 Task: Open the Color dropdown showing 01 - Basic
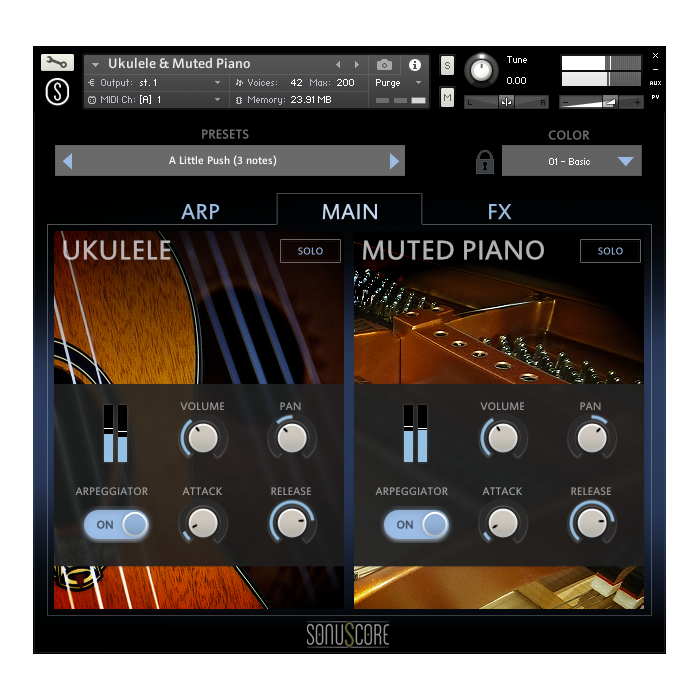571,161
